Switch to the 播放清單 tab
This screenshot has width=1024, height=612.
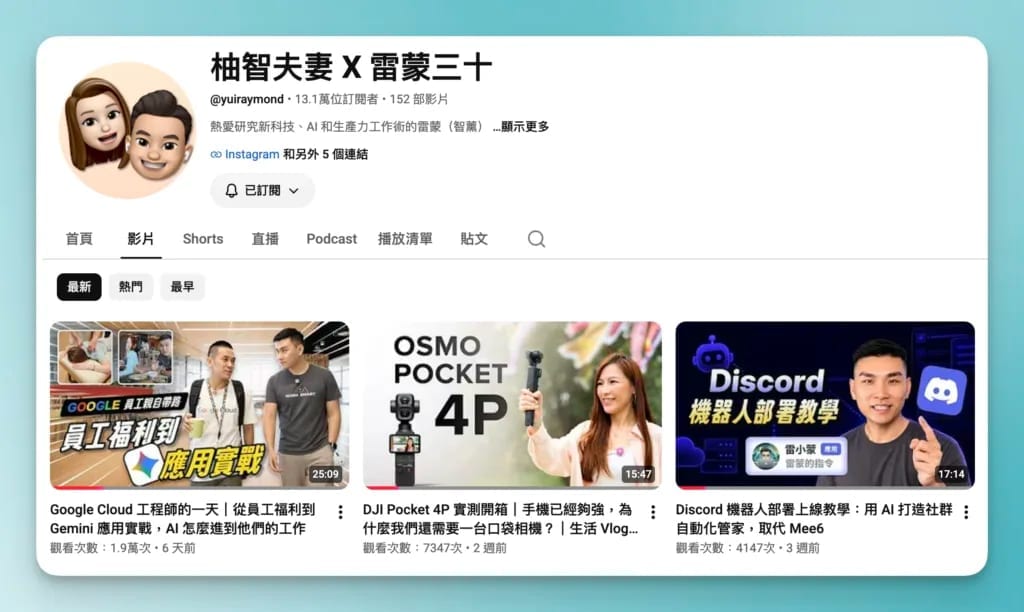pos(405,239)
